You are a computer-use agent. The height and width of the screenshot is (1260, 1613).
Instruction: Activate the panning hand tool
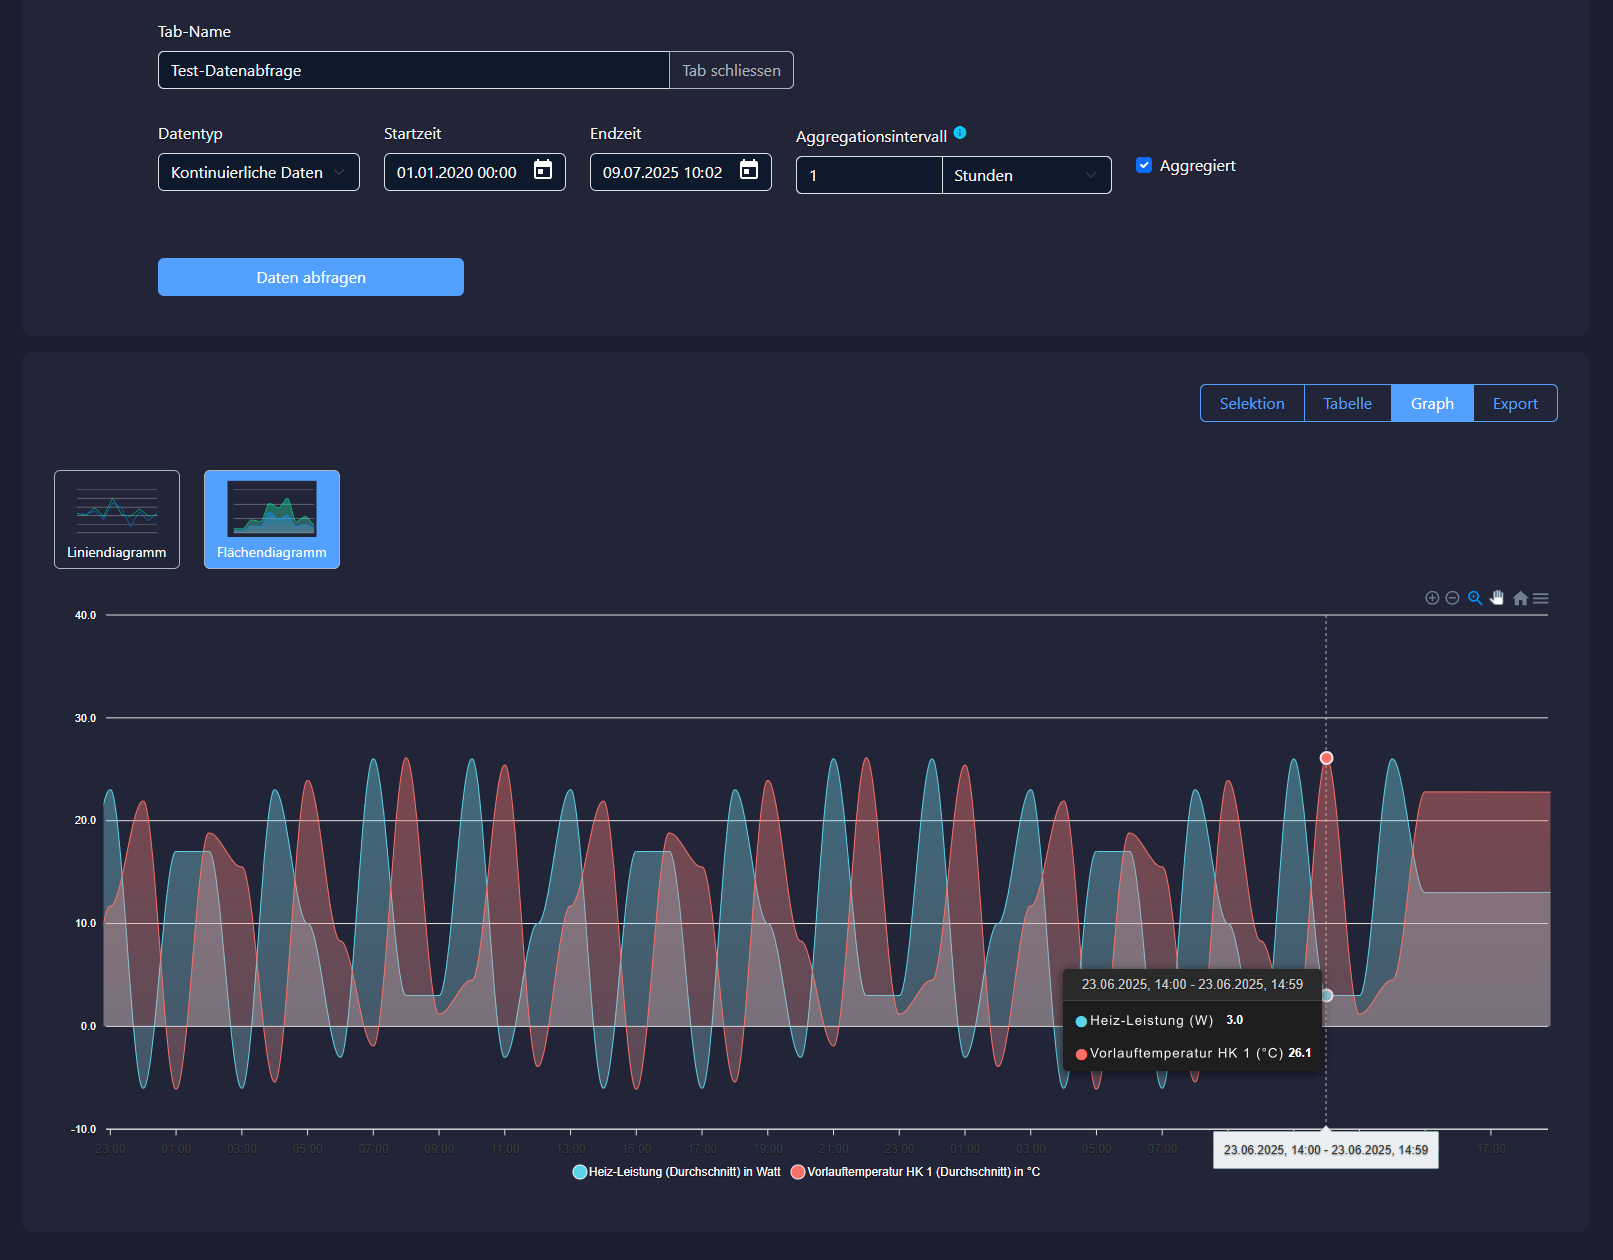pyautogui.click(x=1497, y=598)
